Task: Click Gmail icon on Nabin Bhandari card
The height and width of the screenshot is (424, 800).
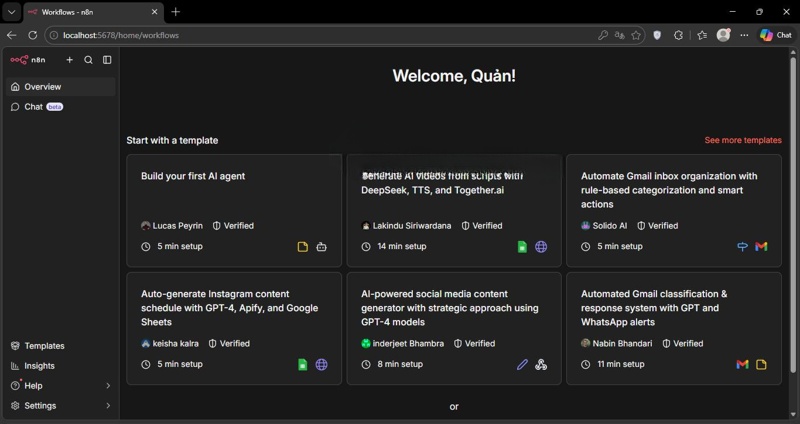Action: 742,364
